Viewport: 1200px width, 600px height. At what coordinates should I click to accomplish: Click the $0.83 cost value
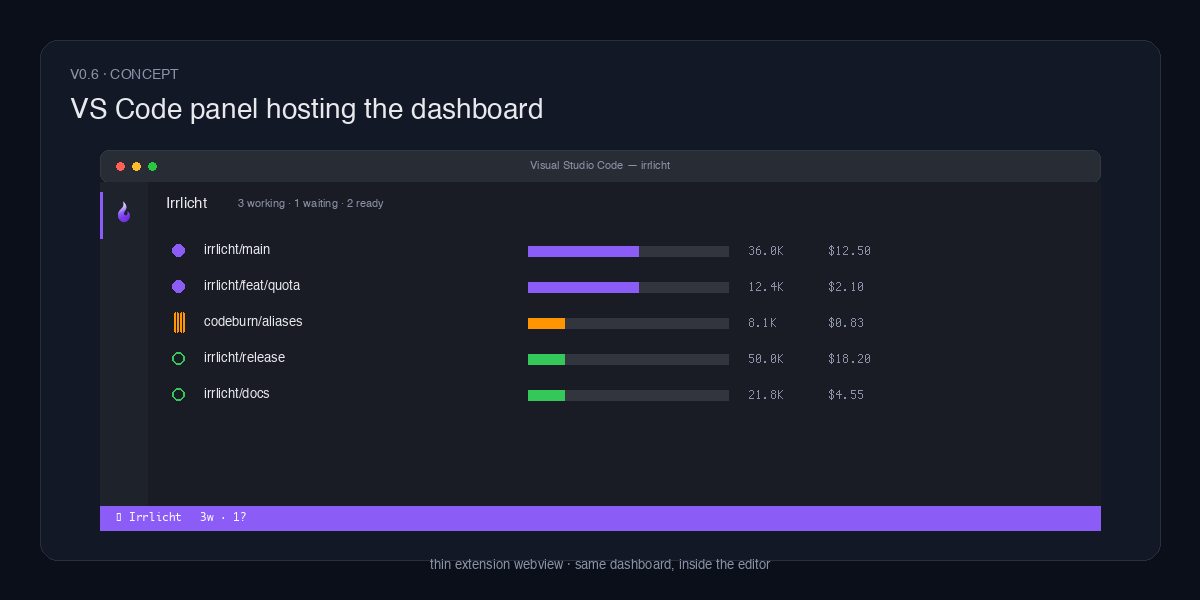click(x=846, y=323)
